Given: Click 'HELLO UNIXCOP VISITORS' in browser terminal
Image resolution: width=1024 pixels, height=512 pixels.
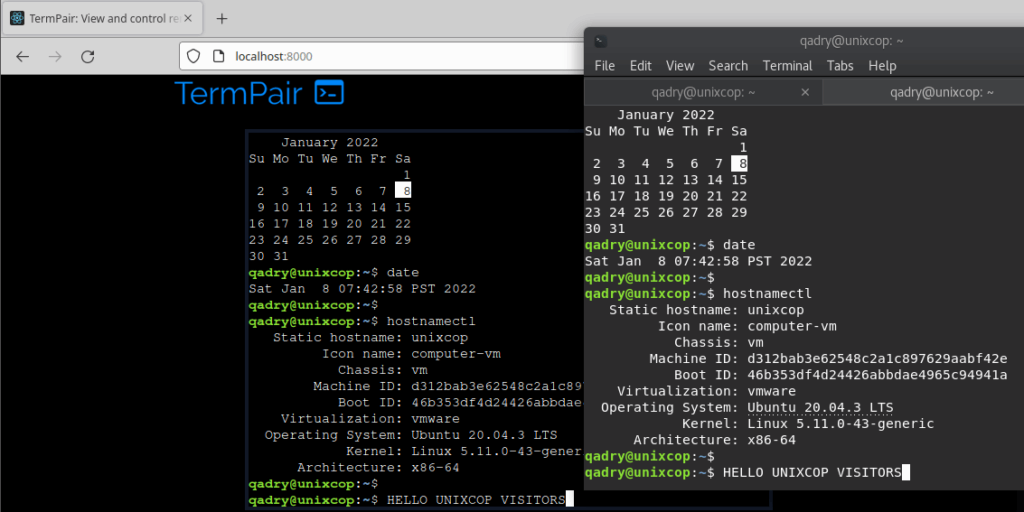Looking at the screenshot, I should [x=476, y=500].
